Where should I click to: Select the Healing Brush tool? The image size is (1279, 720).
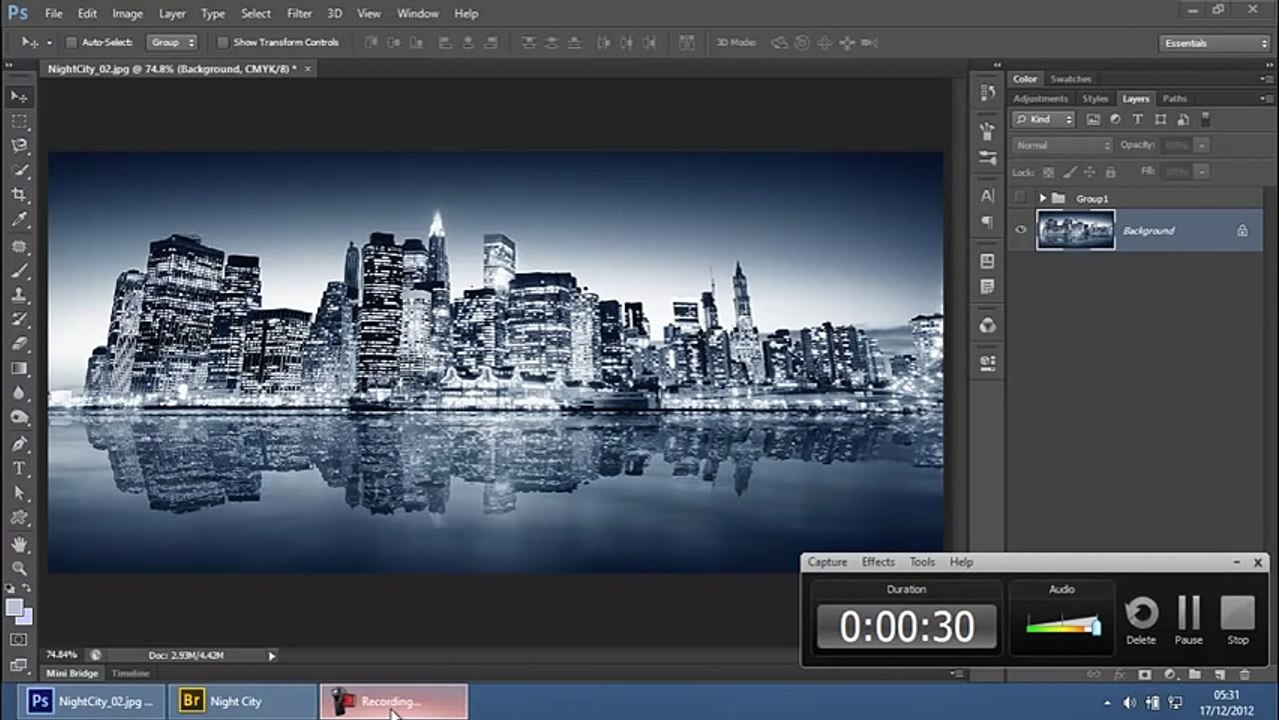click(19, 246)
